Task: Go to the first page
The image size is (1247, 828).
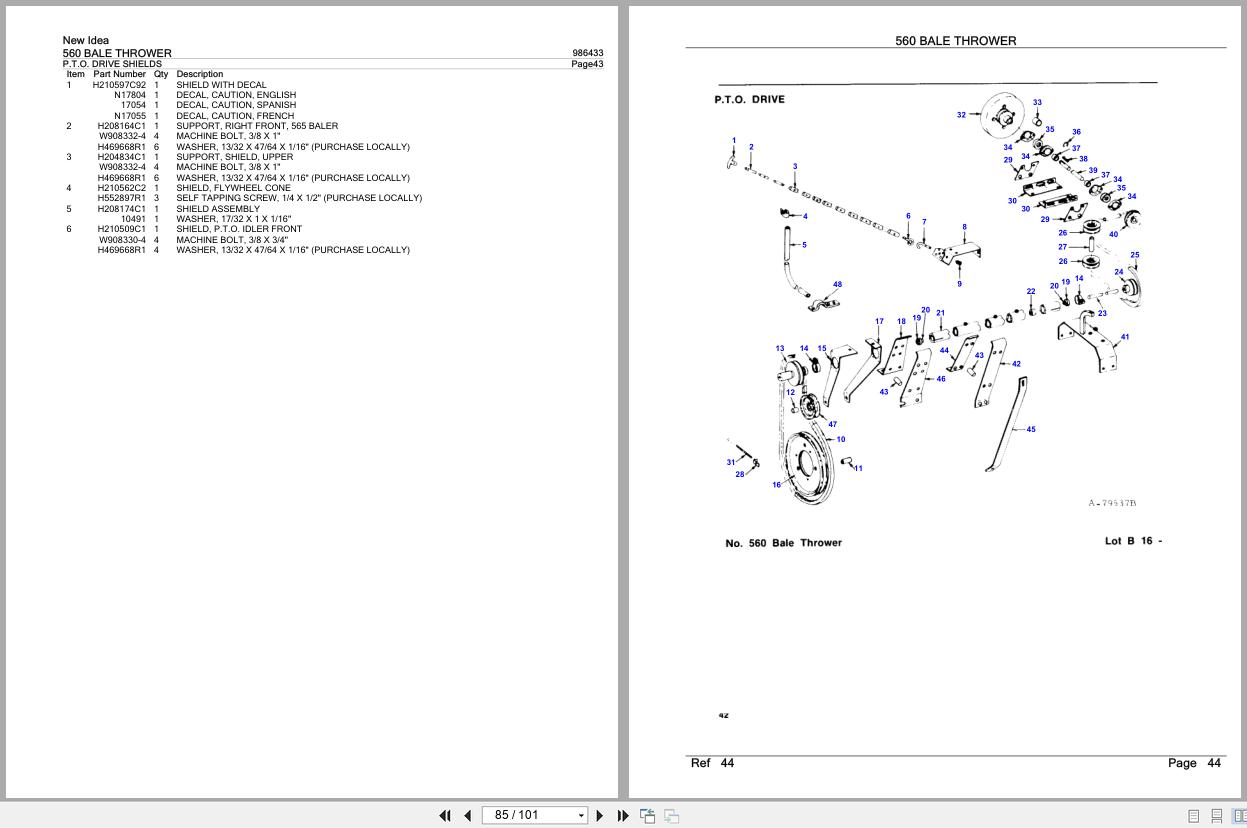Action: tap(445, 815)
